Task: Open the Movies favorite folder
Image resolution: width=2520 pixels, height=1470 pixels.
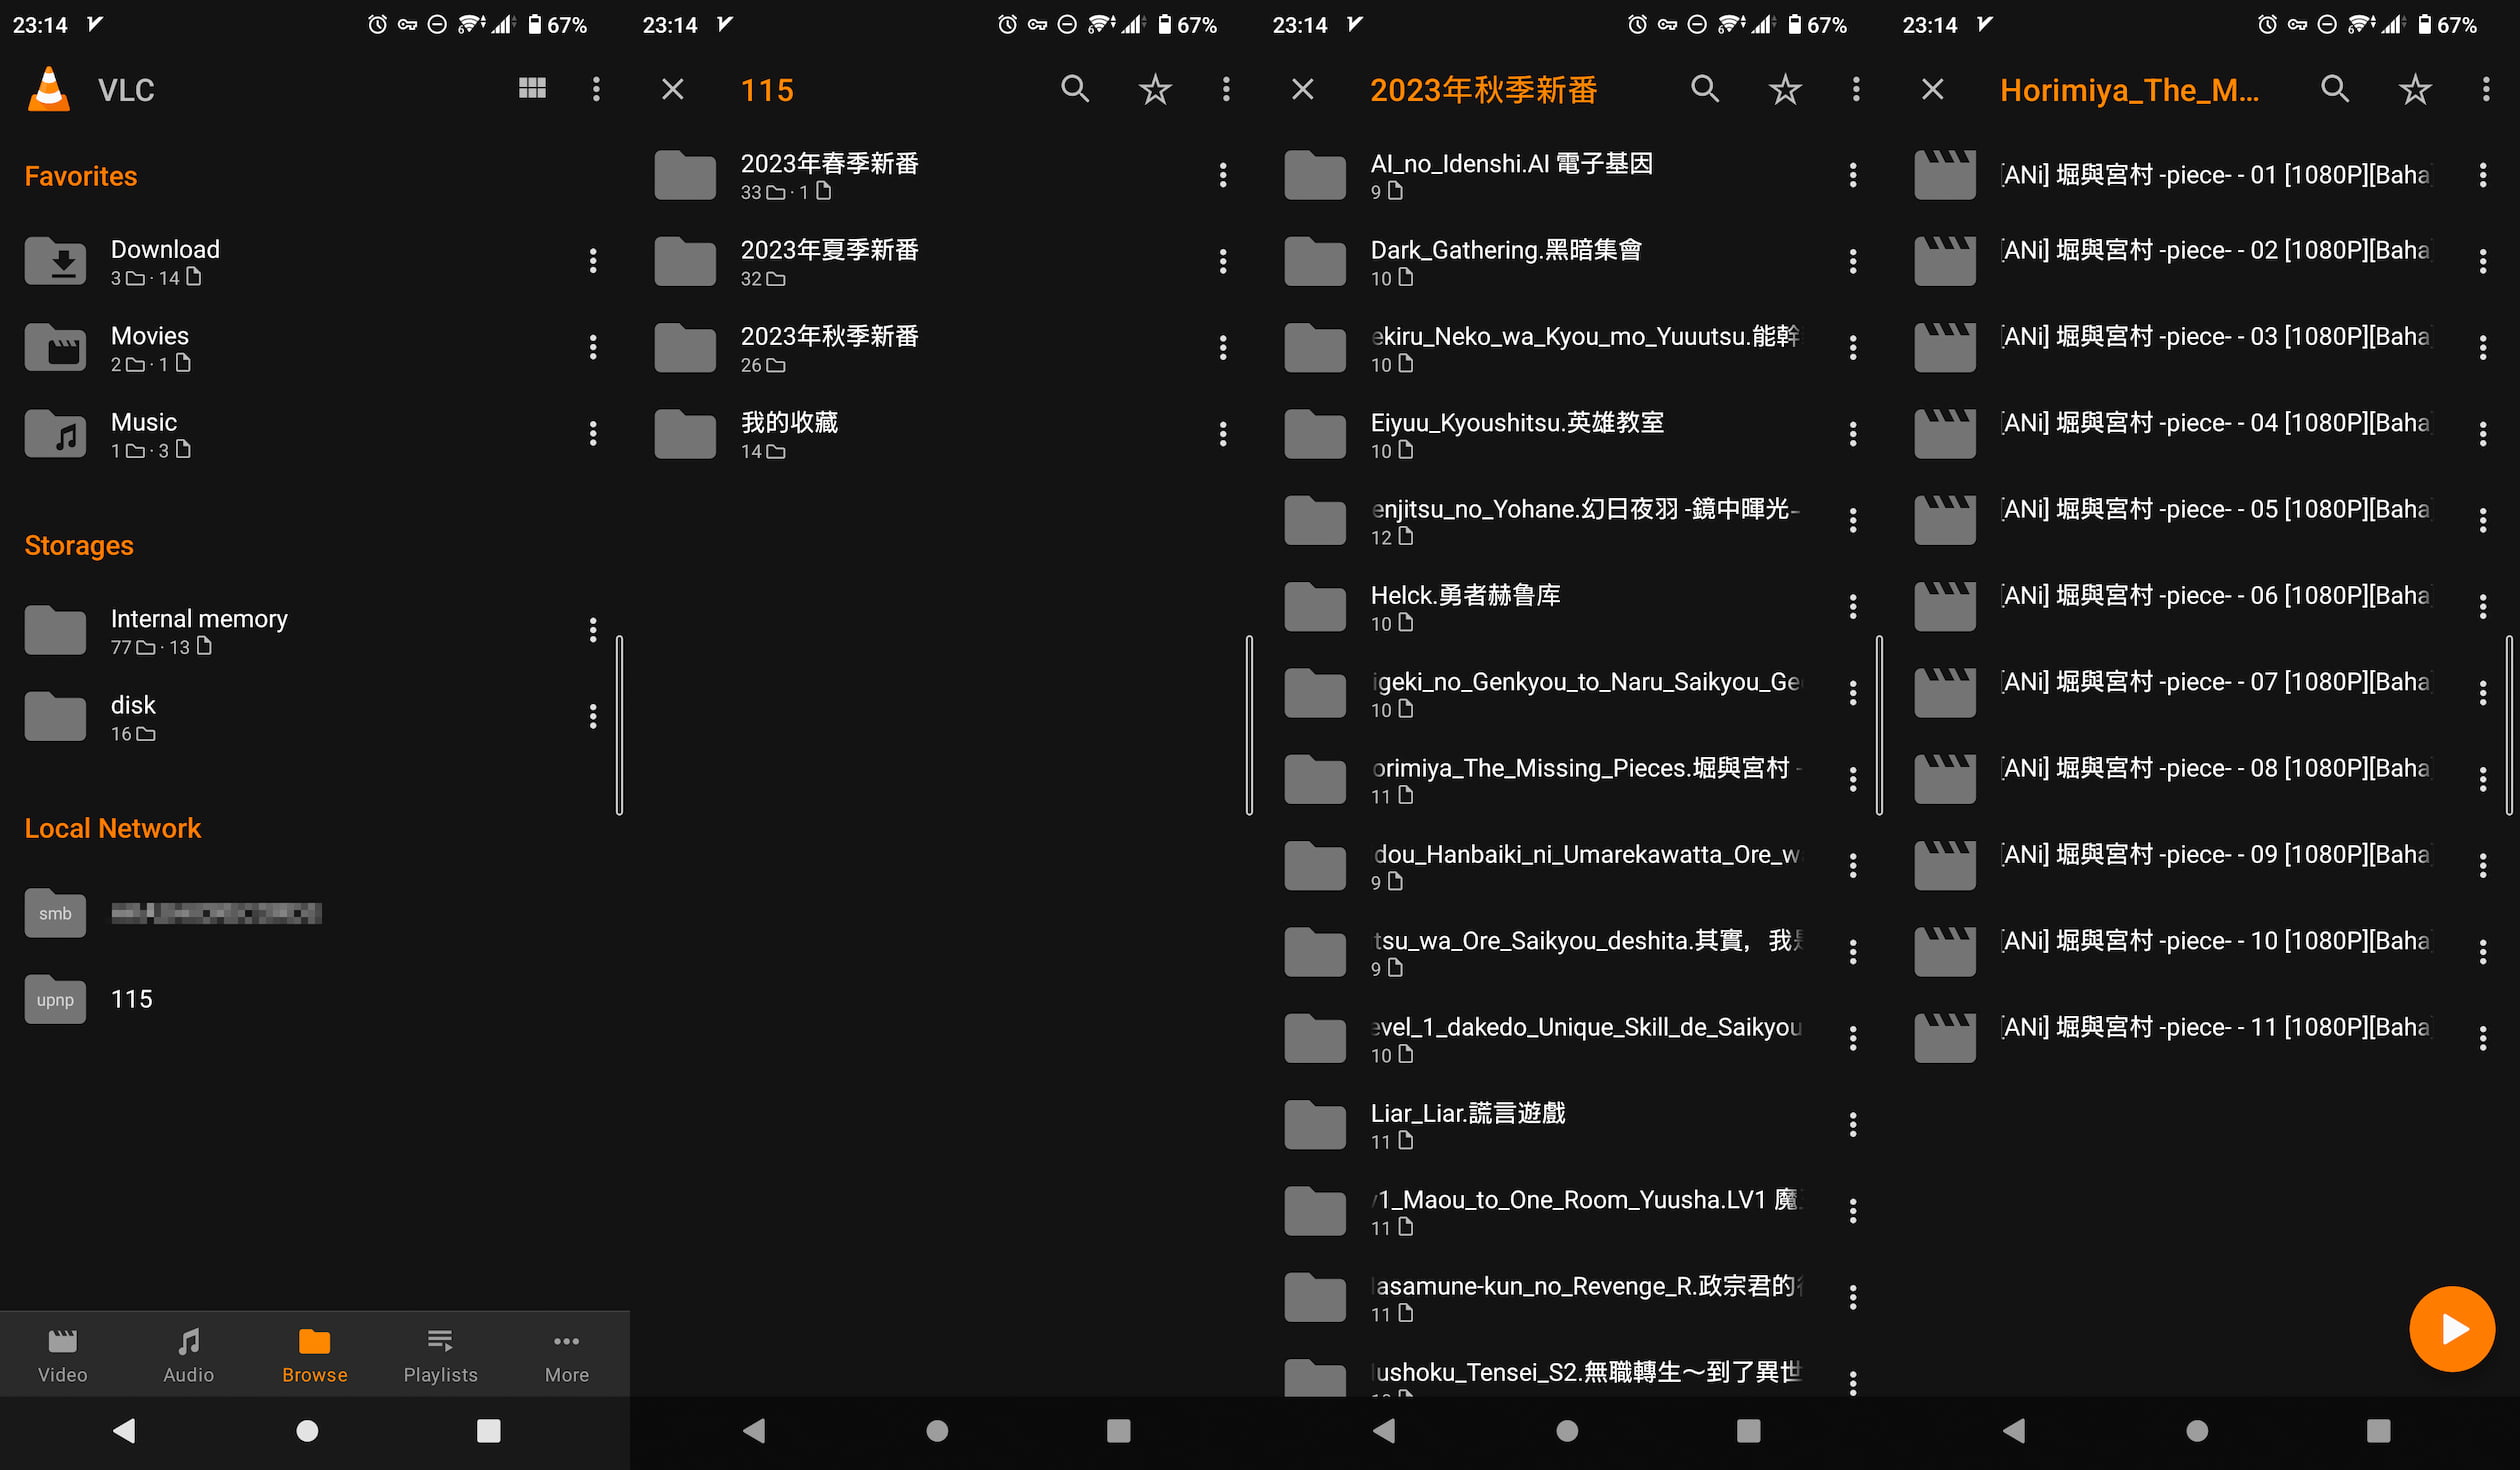Action: coord(150,347)
